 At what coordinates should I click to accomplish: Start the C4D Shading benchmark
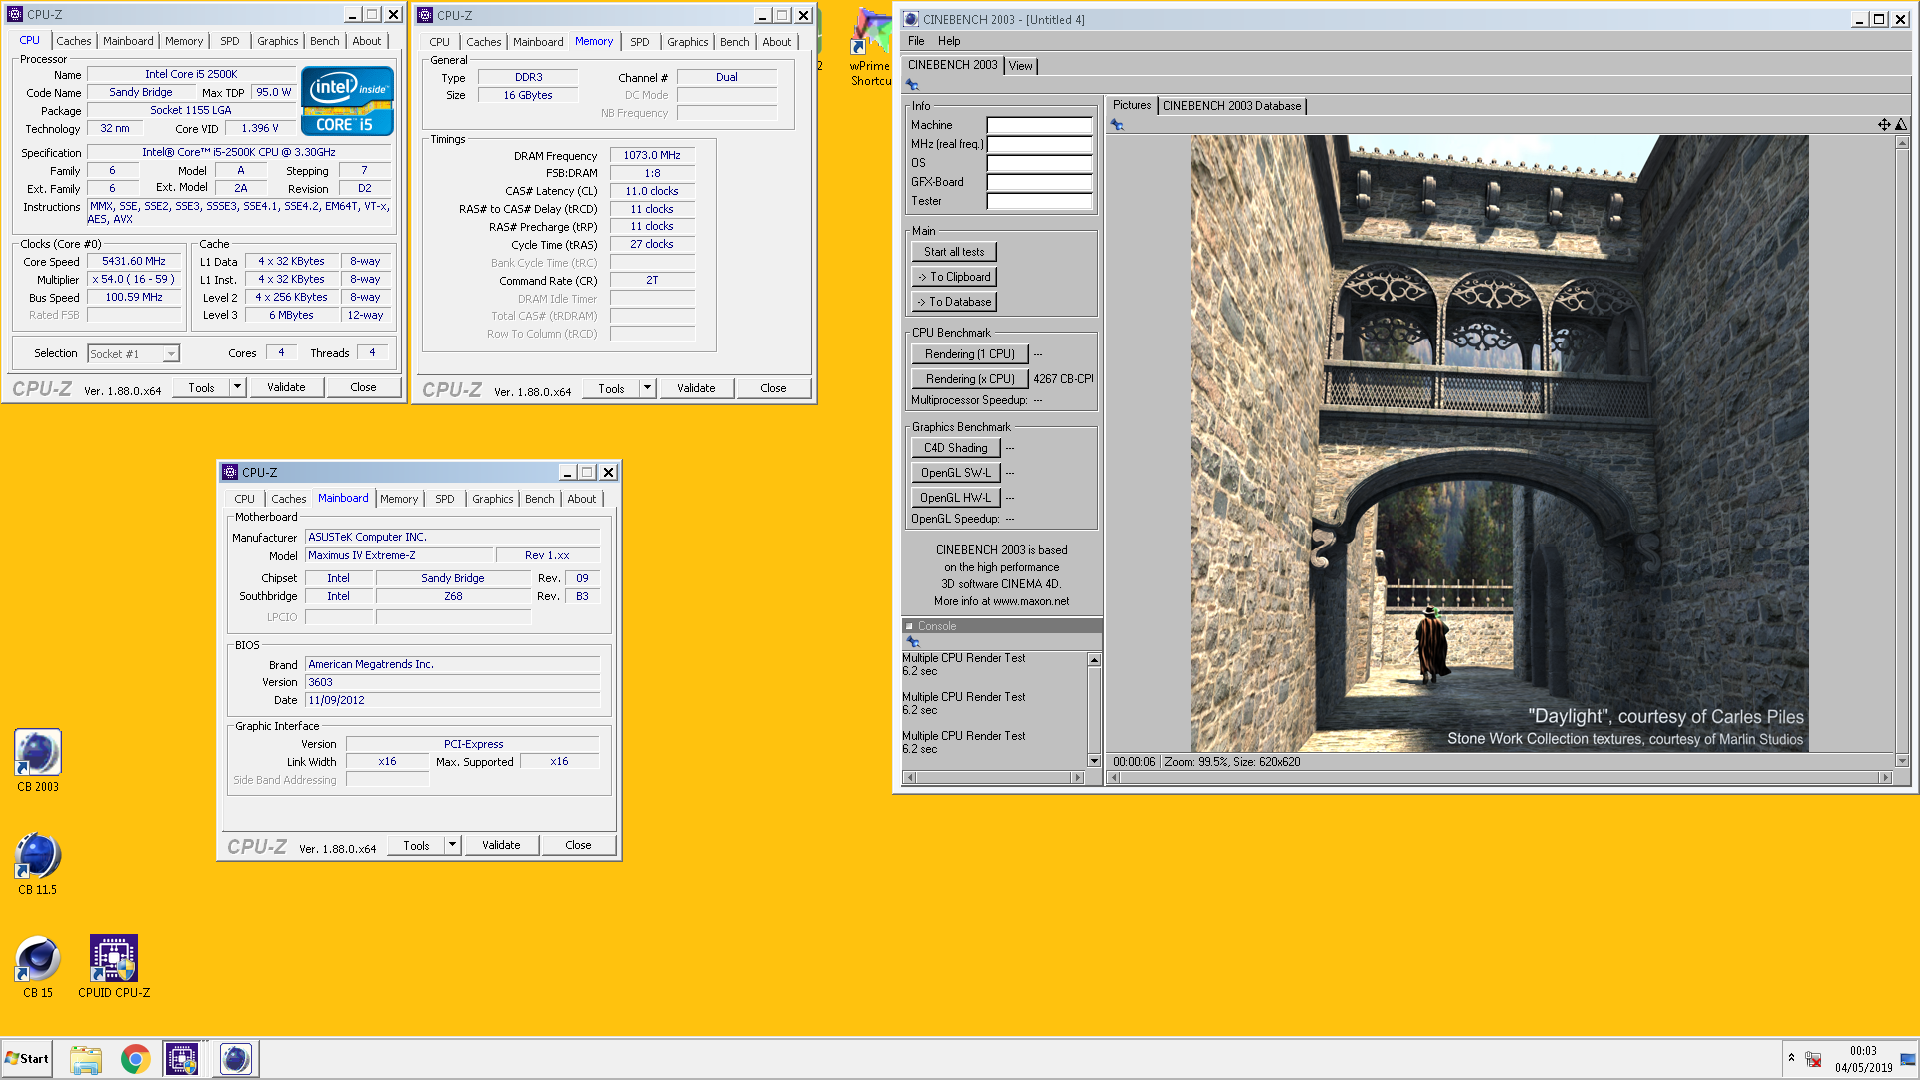click(955, 448)
